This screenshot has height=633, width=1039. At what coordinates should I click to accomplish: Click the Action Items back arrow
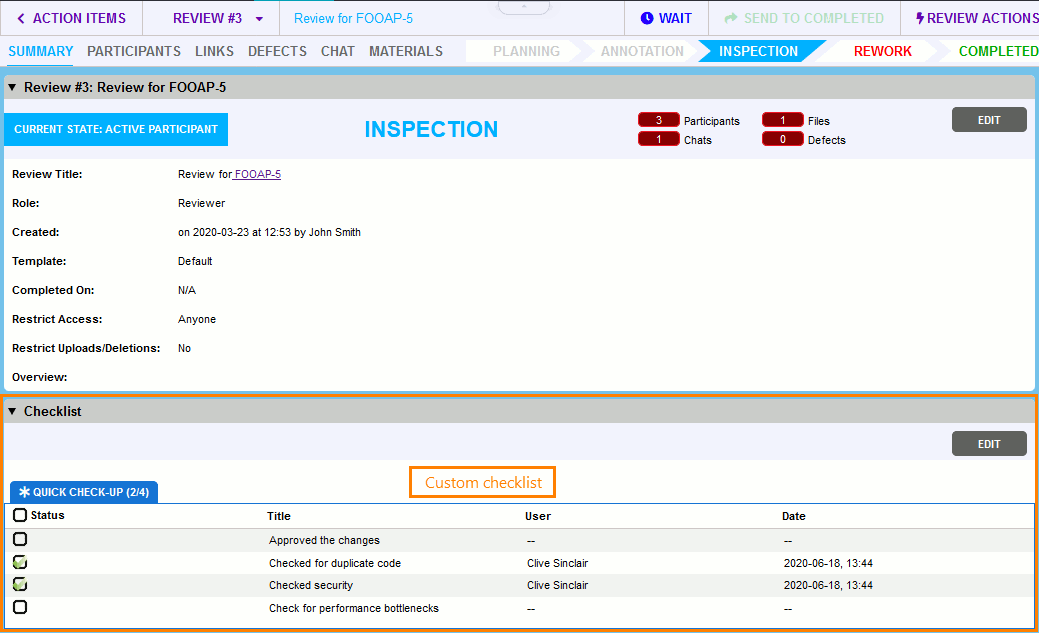coord(21,18)
